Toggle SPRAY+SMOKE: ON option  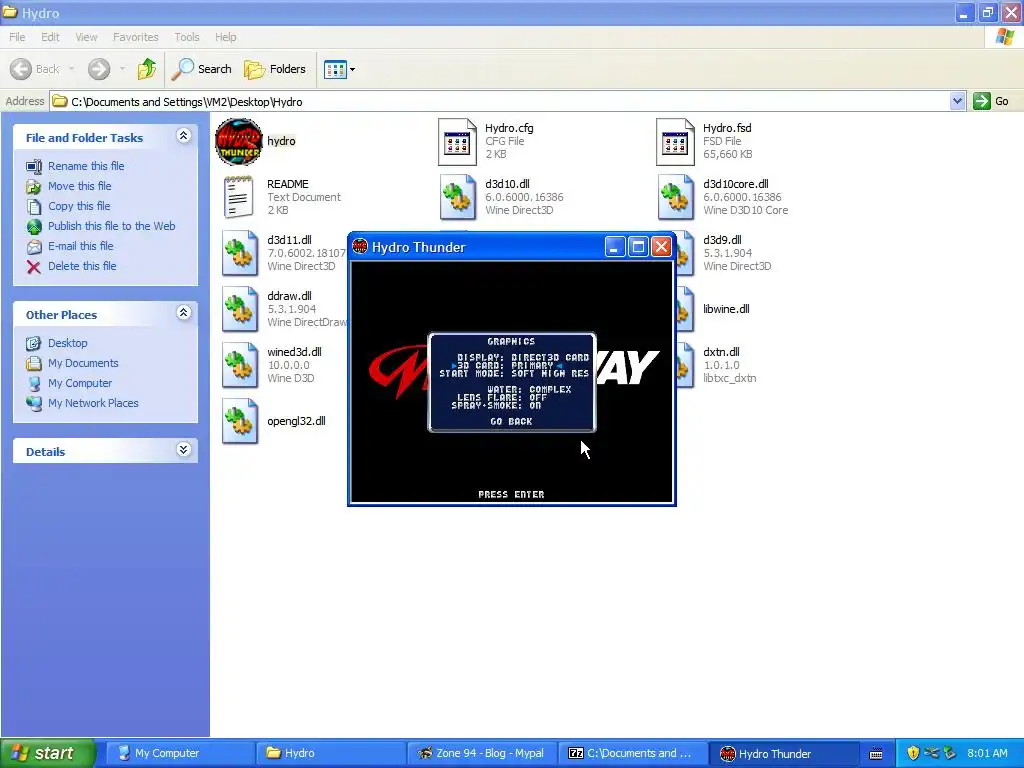[496, 406]
